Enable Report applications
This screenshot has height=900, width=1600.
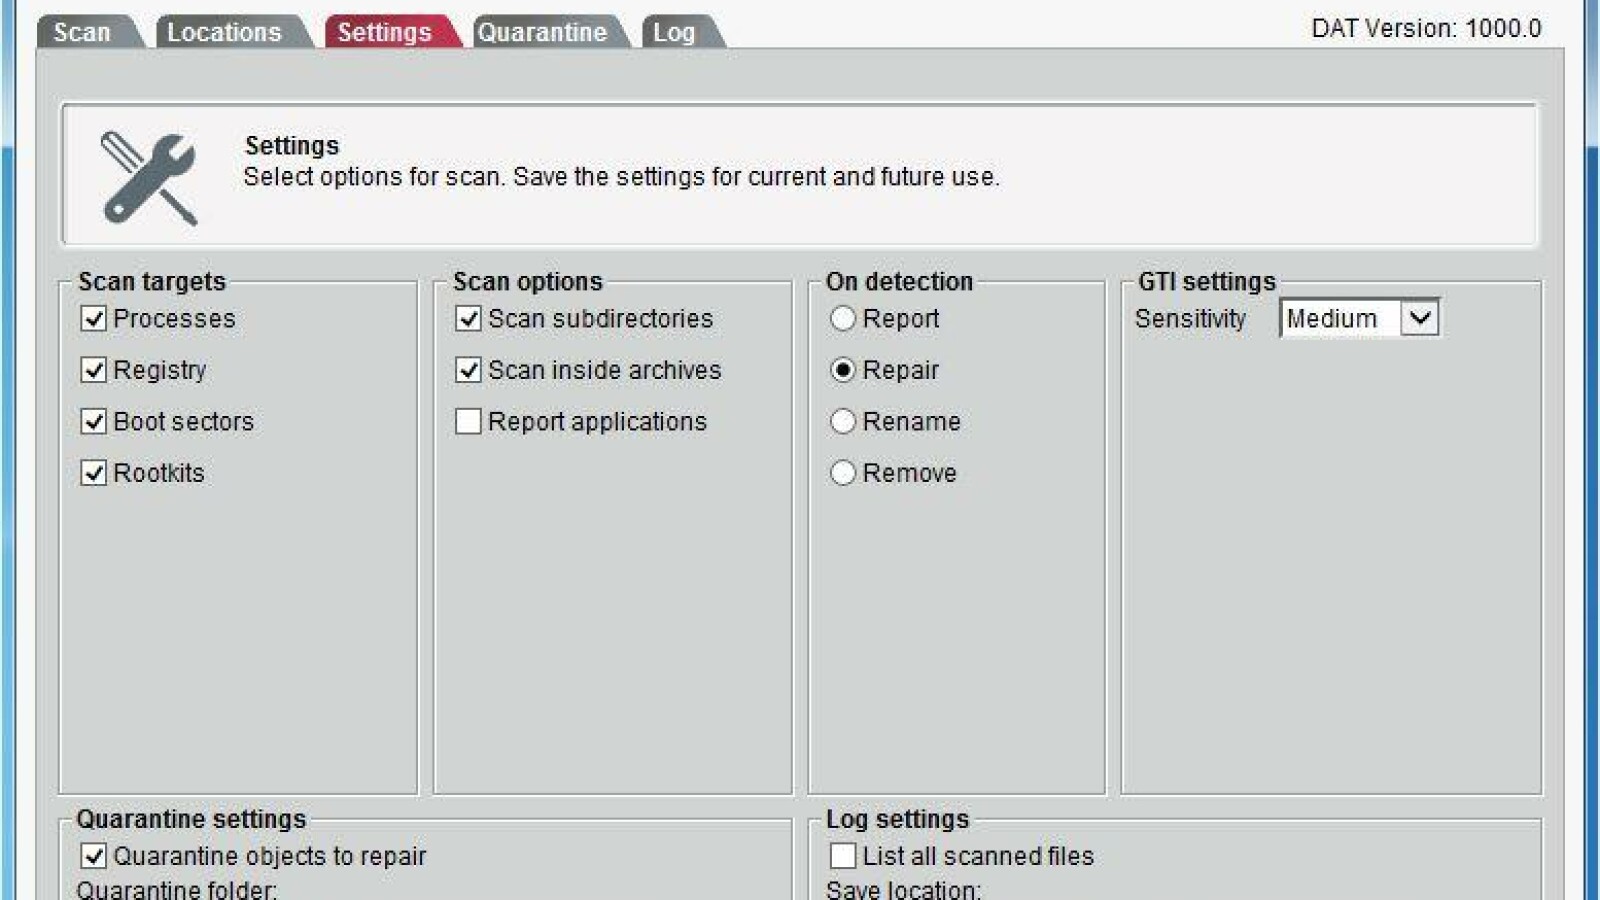(466, 421)
